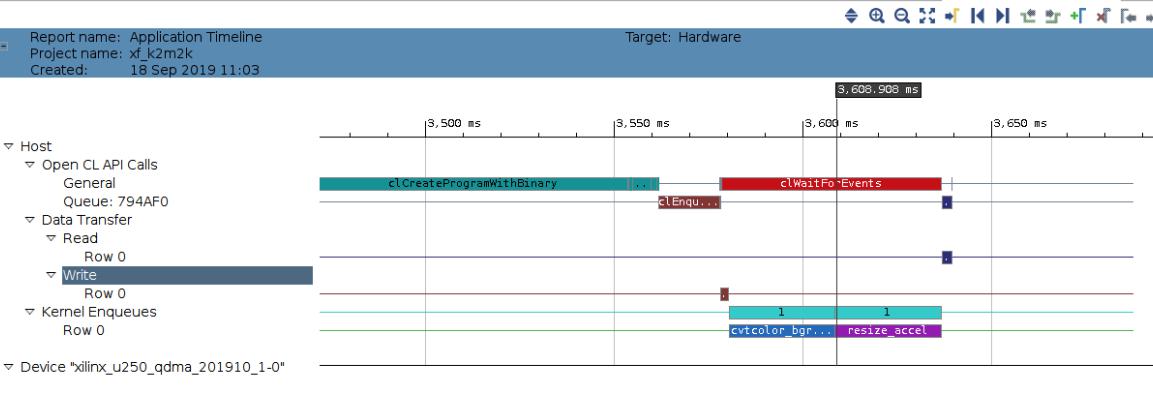Select Row 0 under Write
1153x400 pixels.
coord(104,293)
